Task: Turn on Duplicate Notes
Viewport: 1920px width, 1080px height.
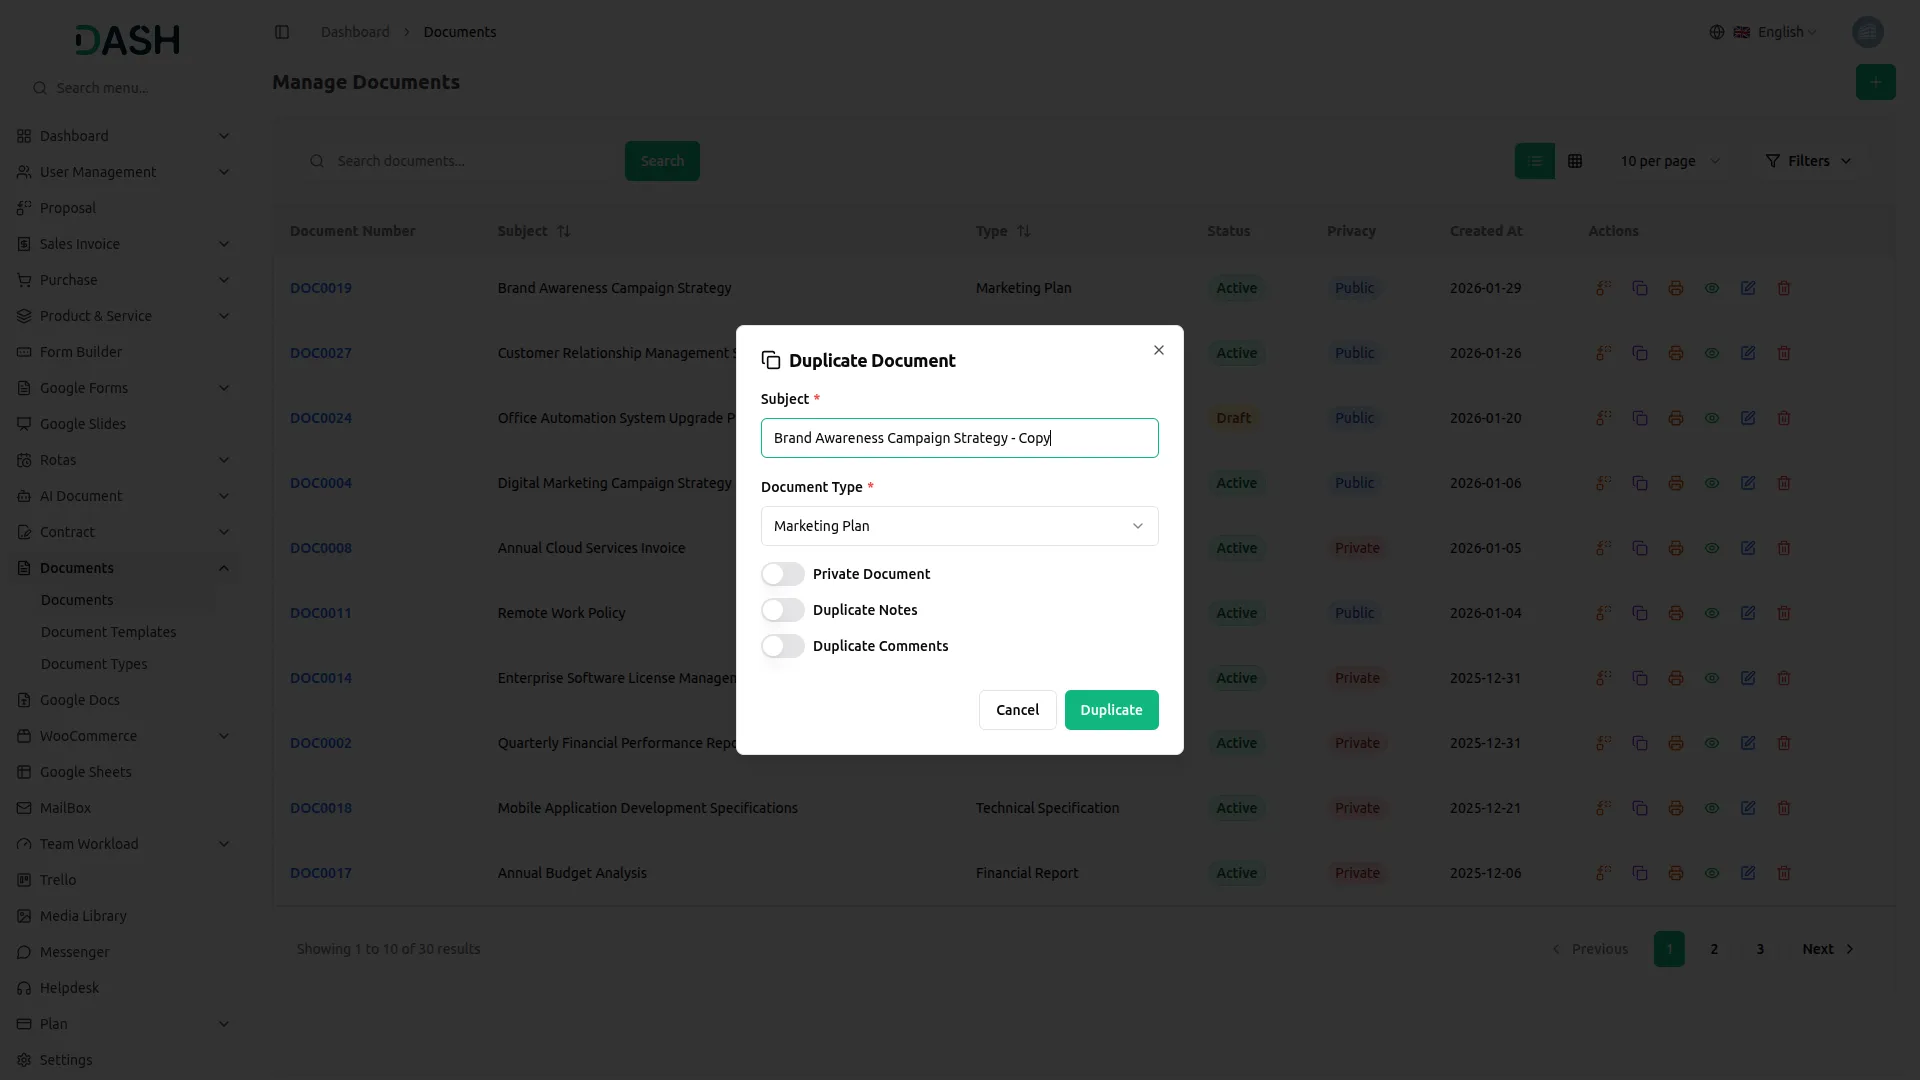Action: [783, 610]
